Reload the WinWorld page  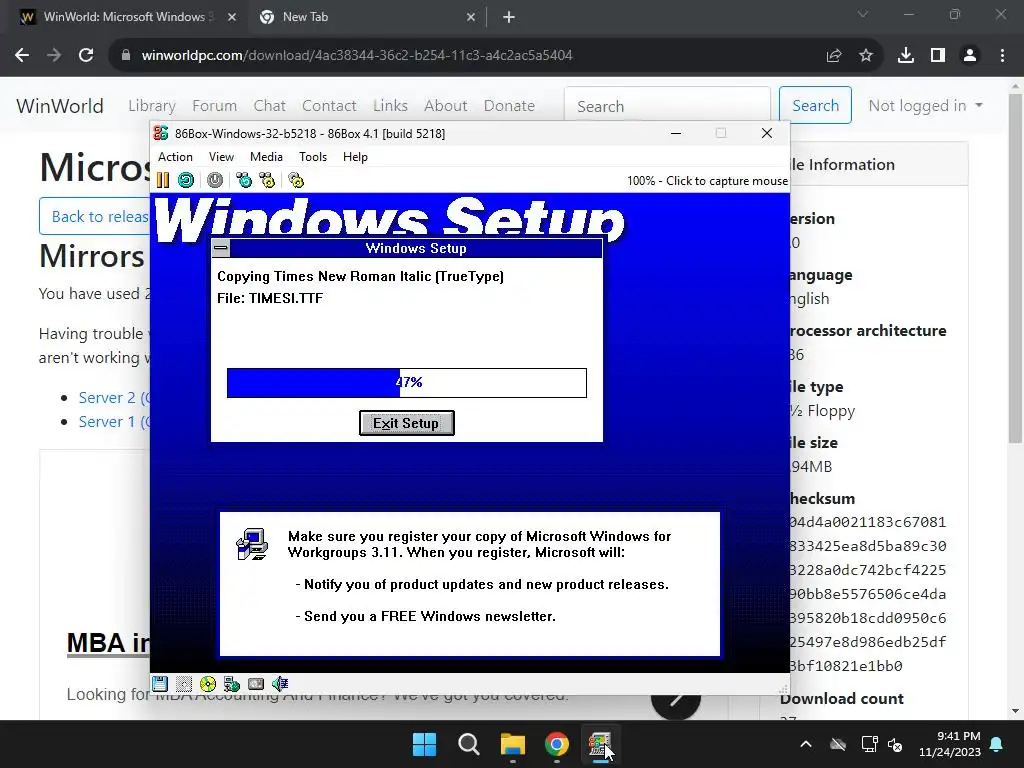pos(86,56)
